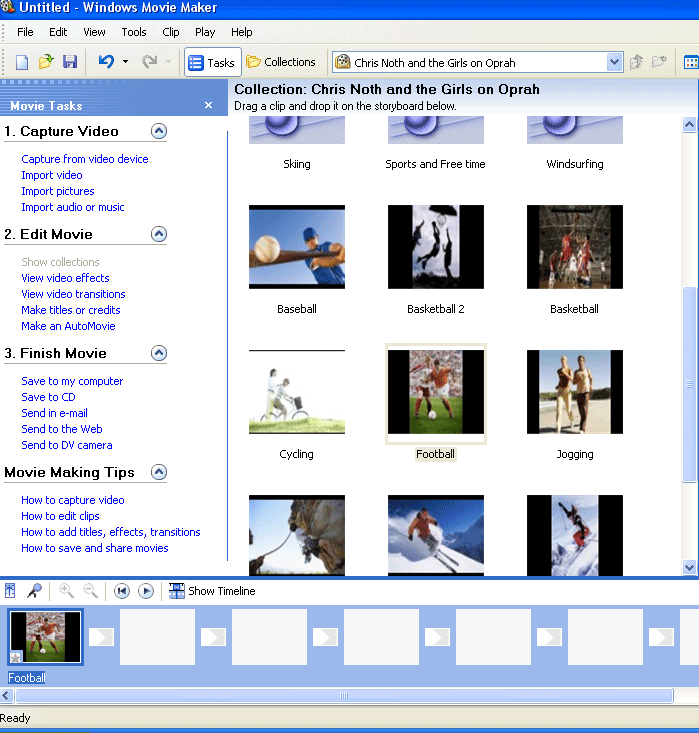The image size is (699, 733).
Task: Click Capture from video device link
Action: click(85, 159)
